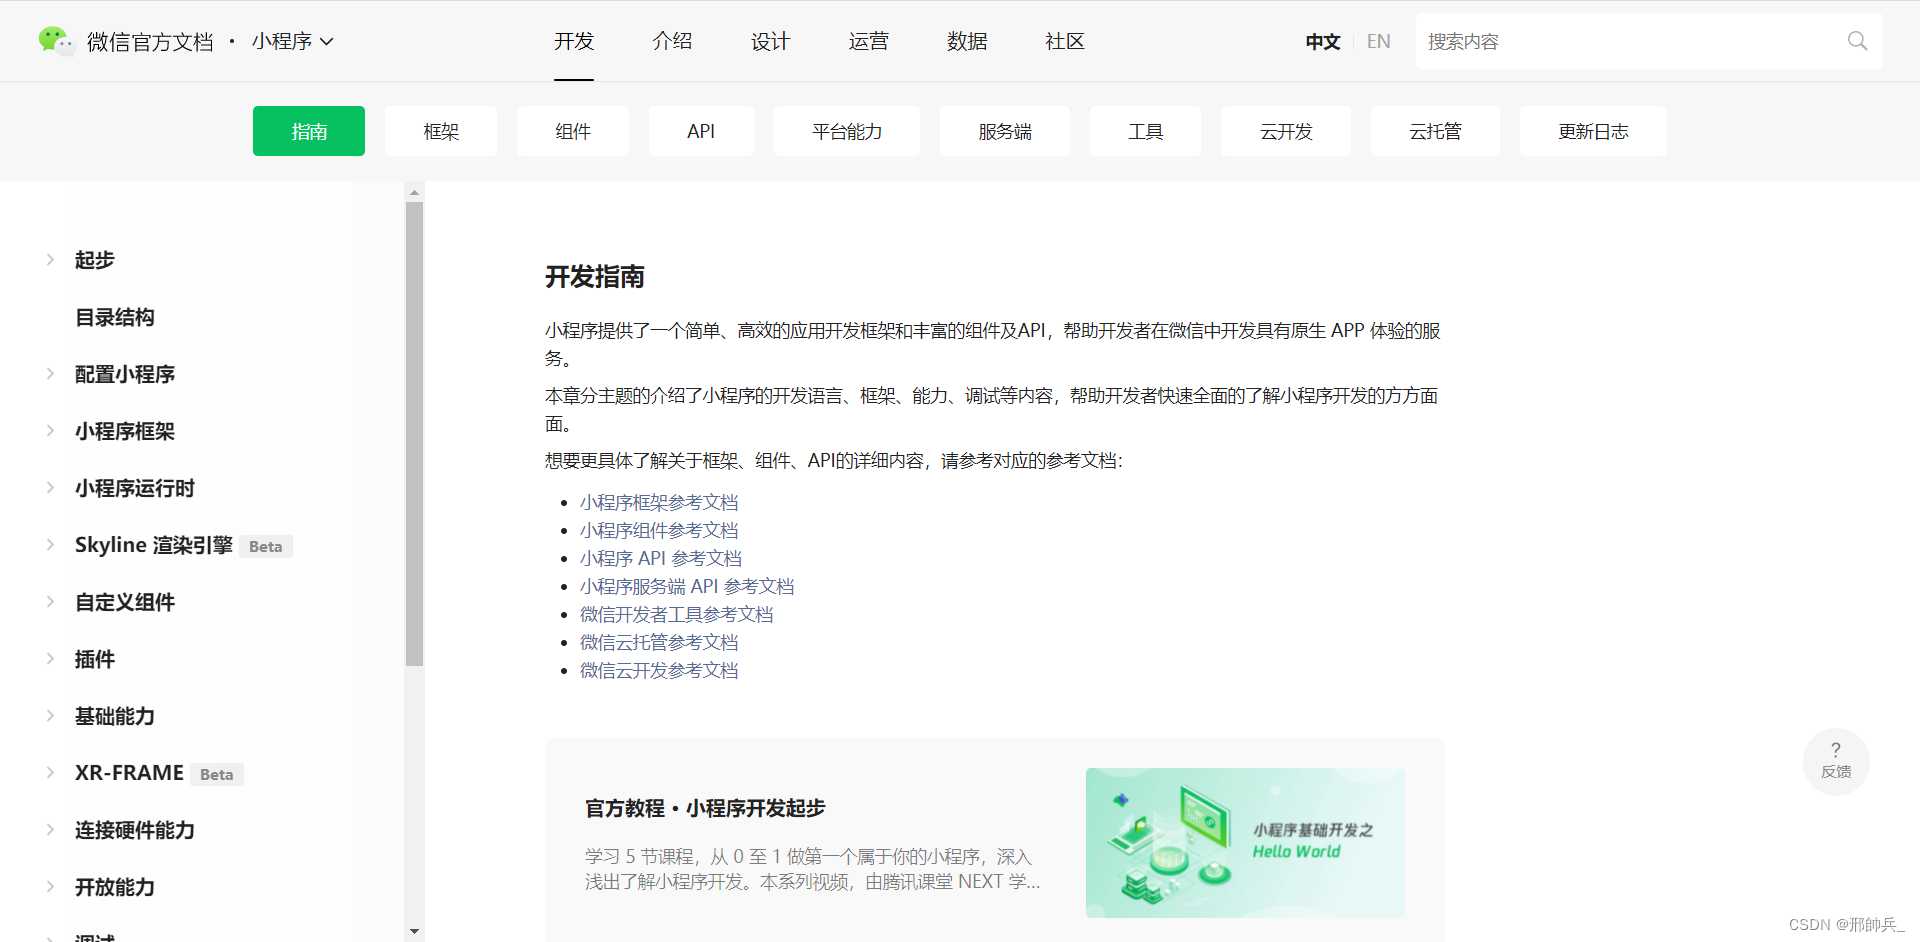The width and height of the screenshot is (1920, 942).
Task: Switch language to 中文
Action: tap(1322, 41)
